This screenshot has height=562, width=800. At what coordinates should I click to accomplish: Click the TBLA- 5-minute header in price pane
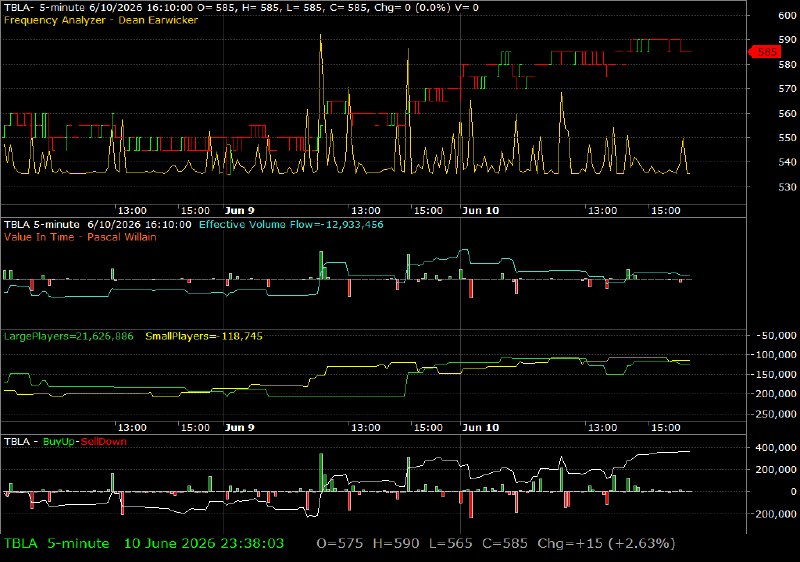(x=44, y=8)
